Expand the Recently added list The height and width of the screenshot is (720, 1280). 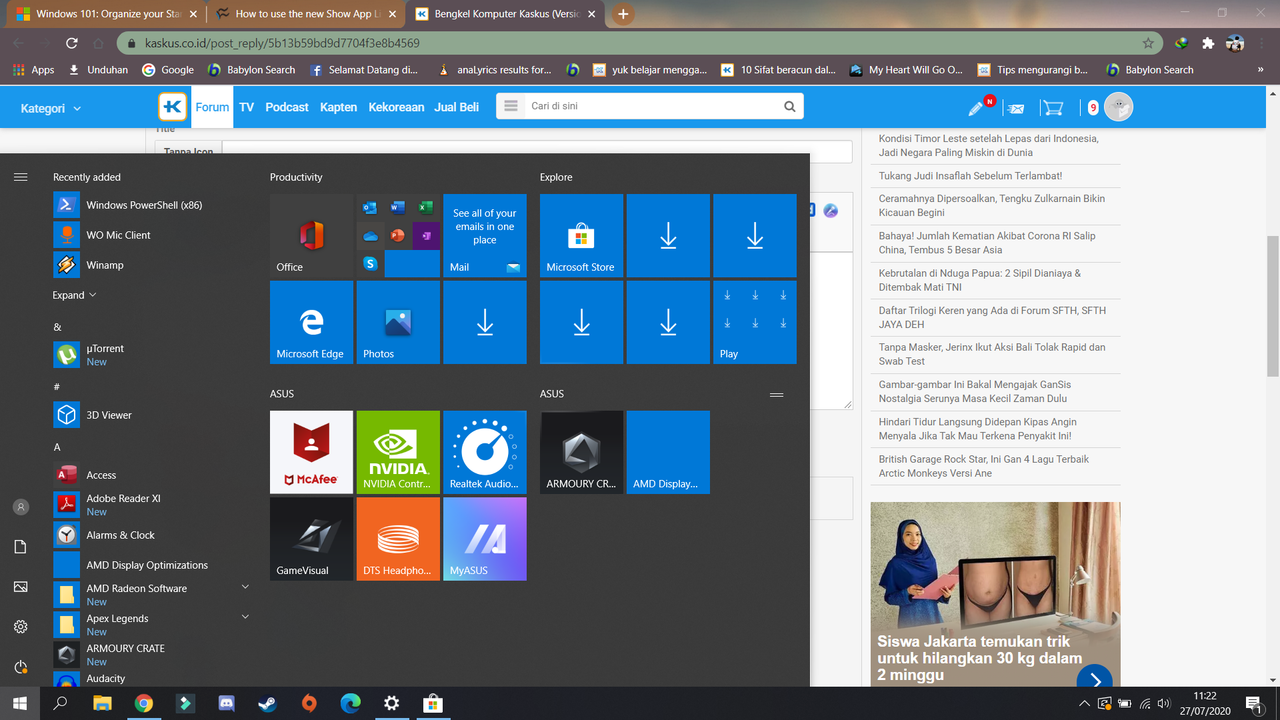pyautogui.click(x=75, y=295)
